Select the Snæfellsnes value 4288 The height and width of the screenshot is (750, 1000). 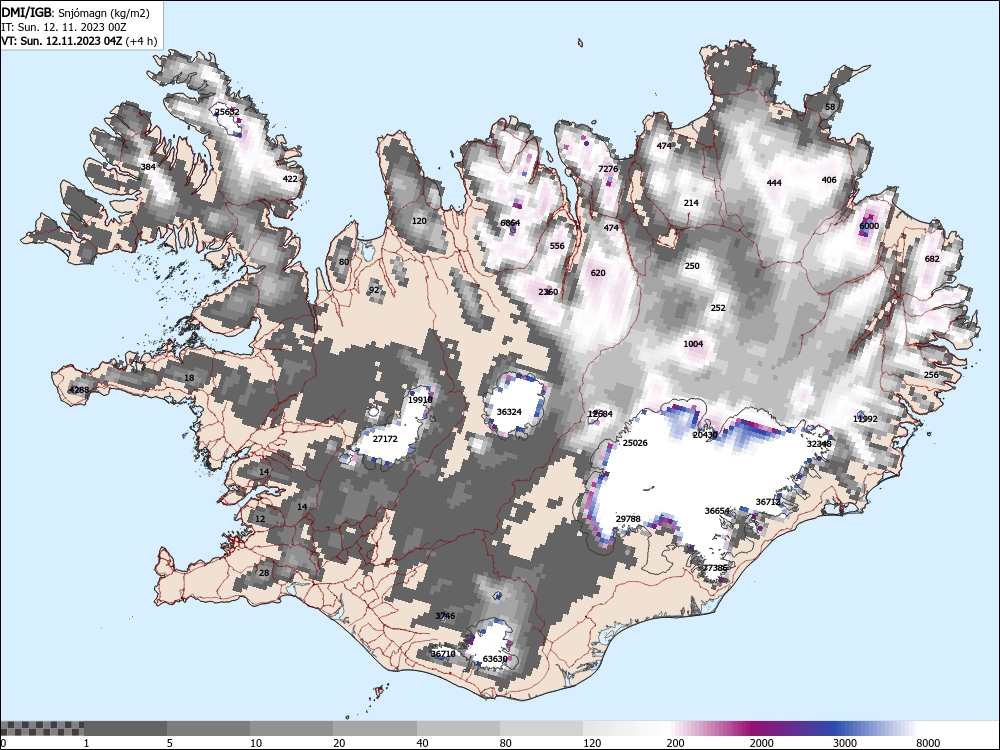79,390
